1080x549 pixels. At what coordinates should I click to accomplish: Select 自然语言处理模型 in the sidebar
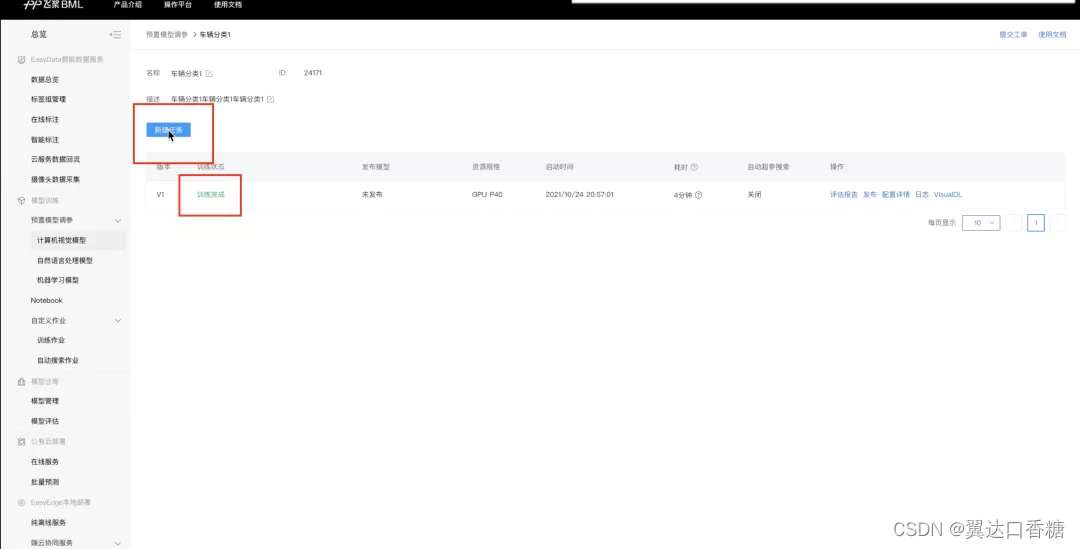[x=65, y=260]
